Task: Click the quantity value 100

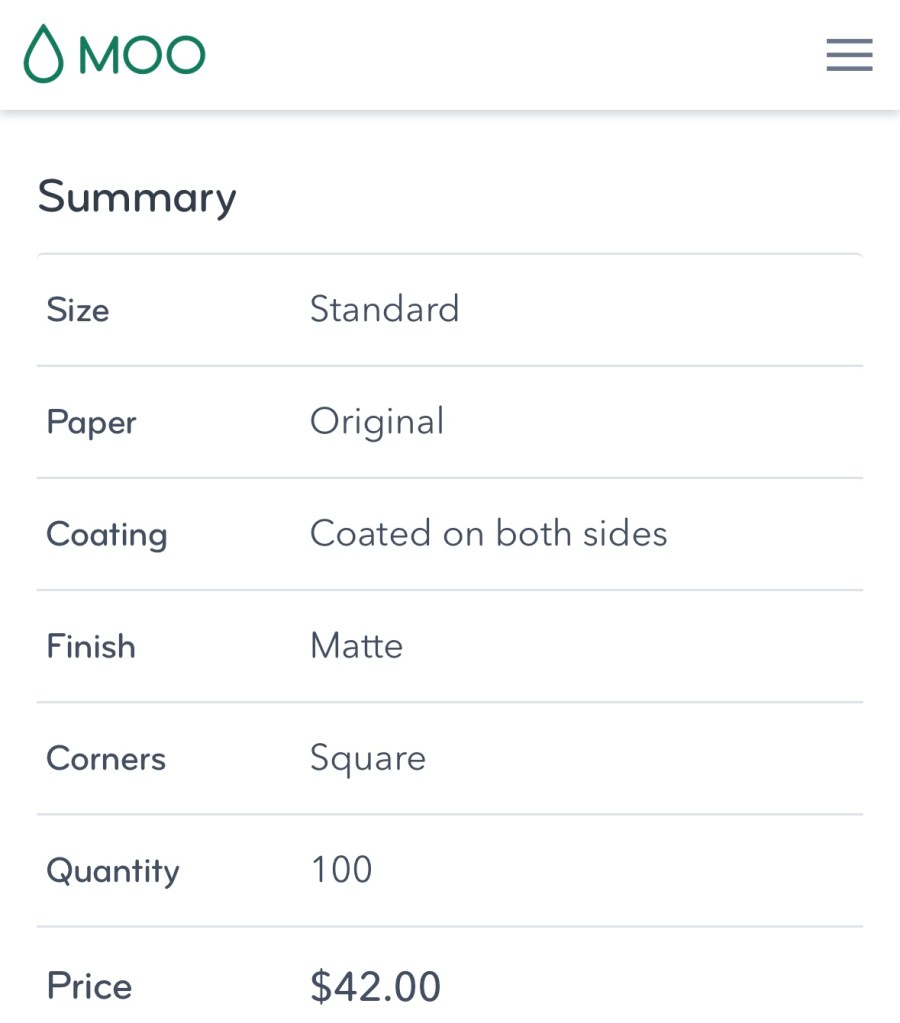Action: tap(341, 870)
